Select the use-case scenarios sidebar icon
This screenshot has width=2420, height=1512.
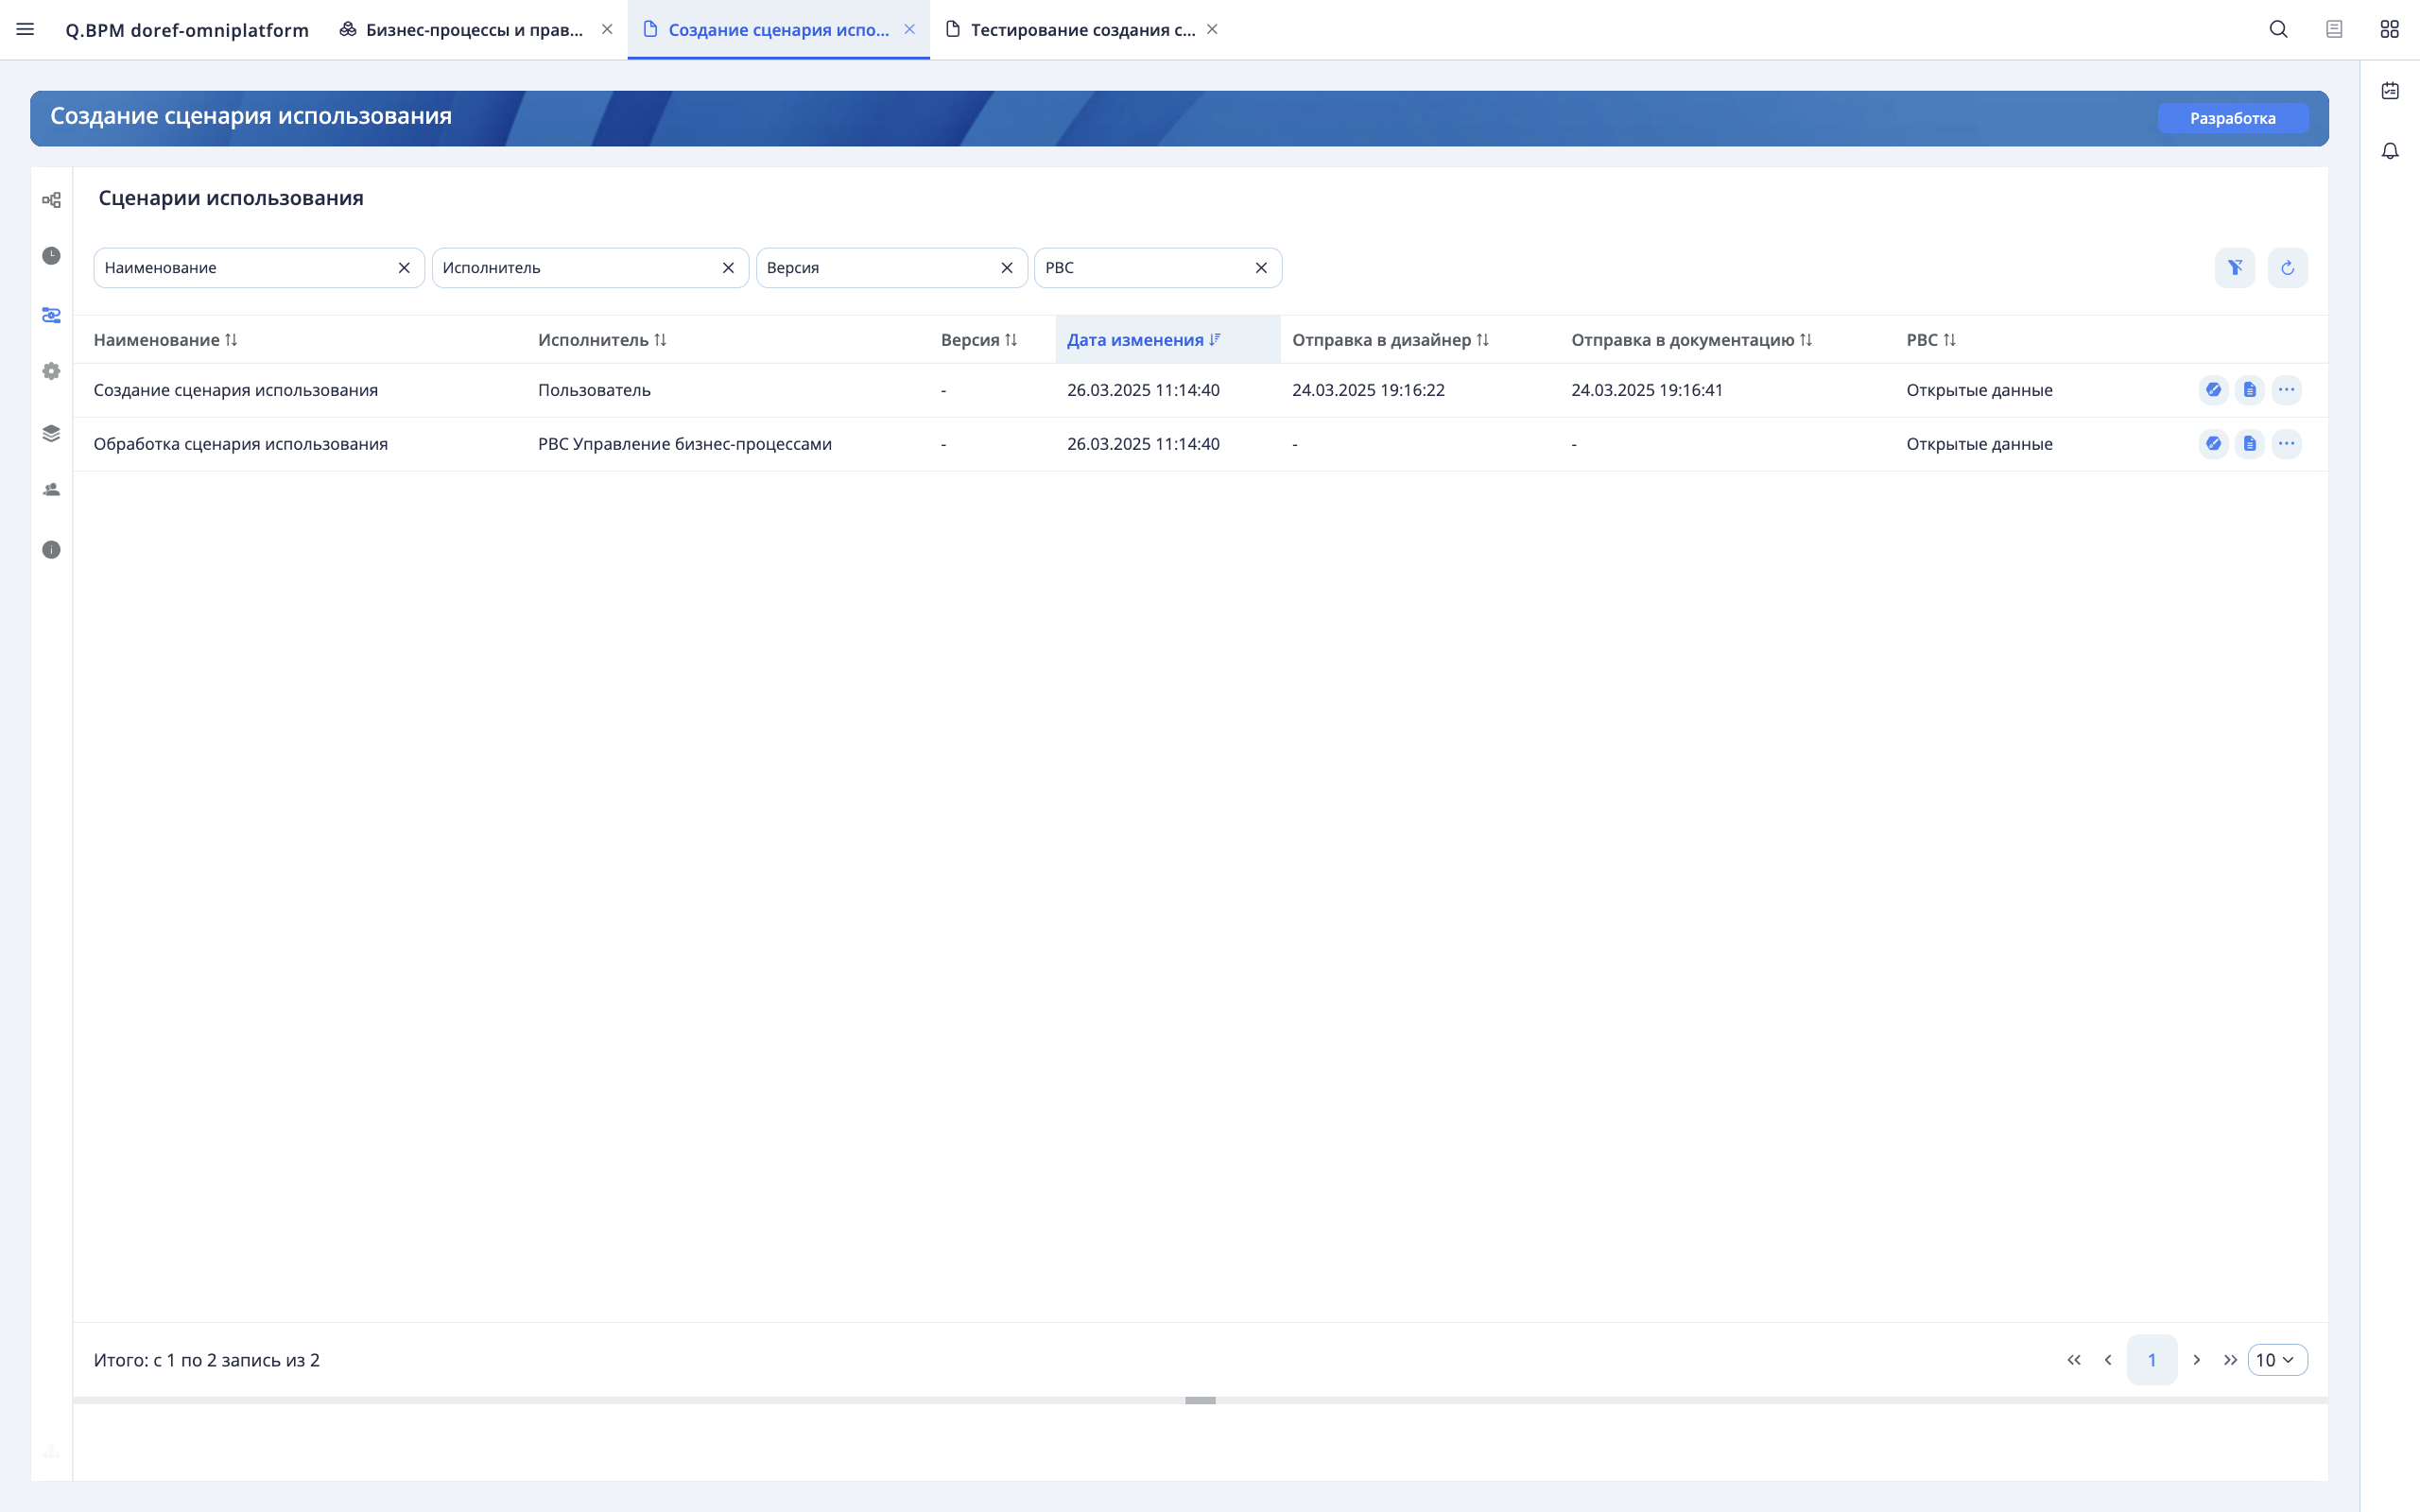51,315
